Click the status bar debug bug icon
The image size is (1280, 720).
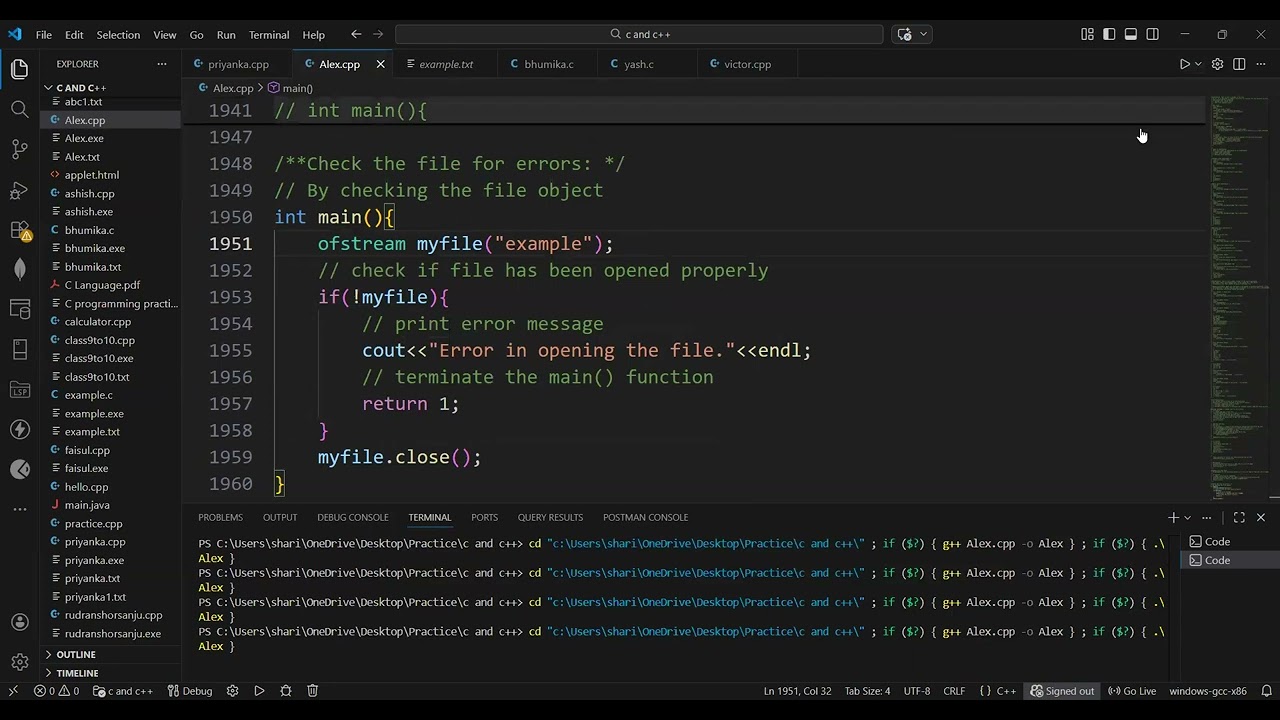click(286, 691)
